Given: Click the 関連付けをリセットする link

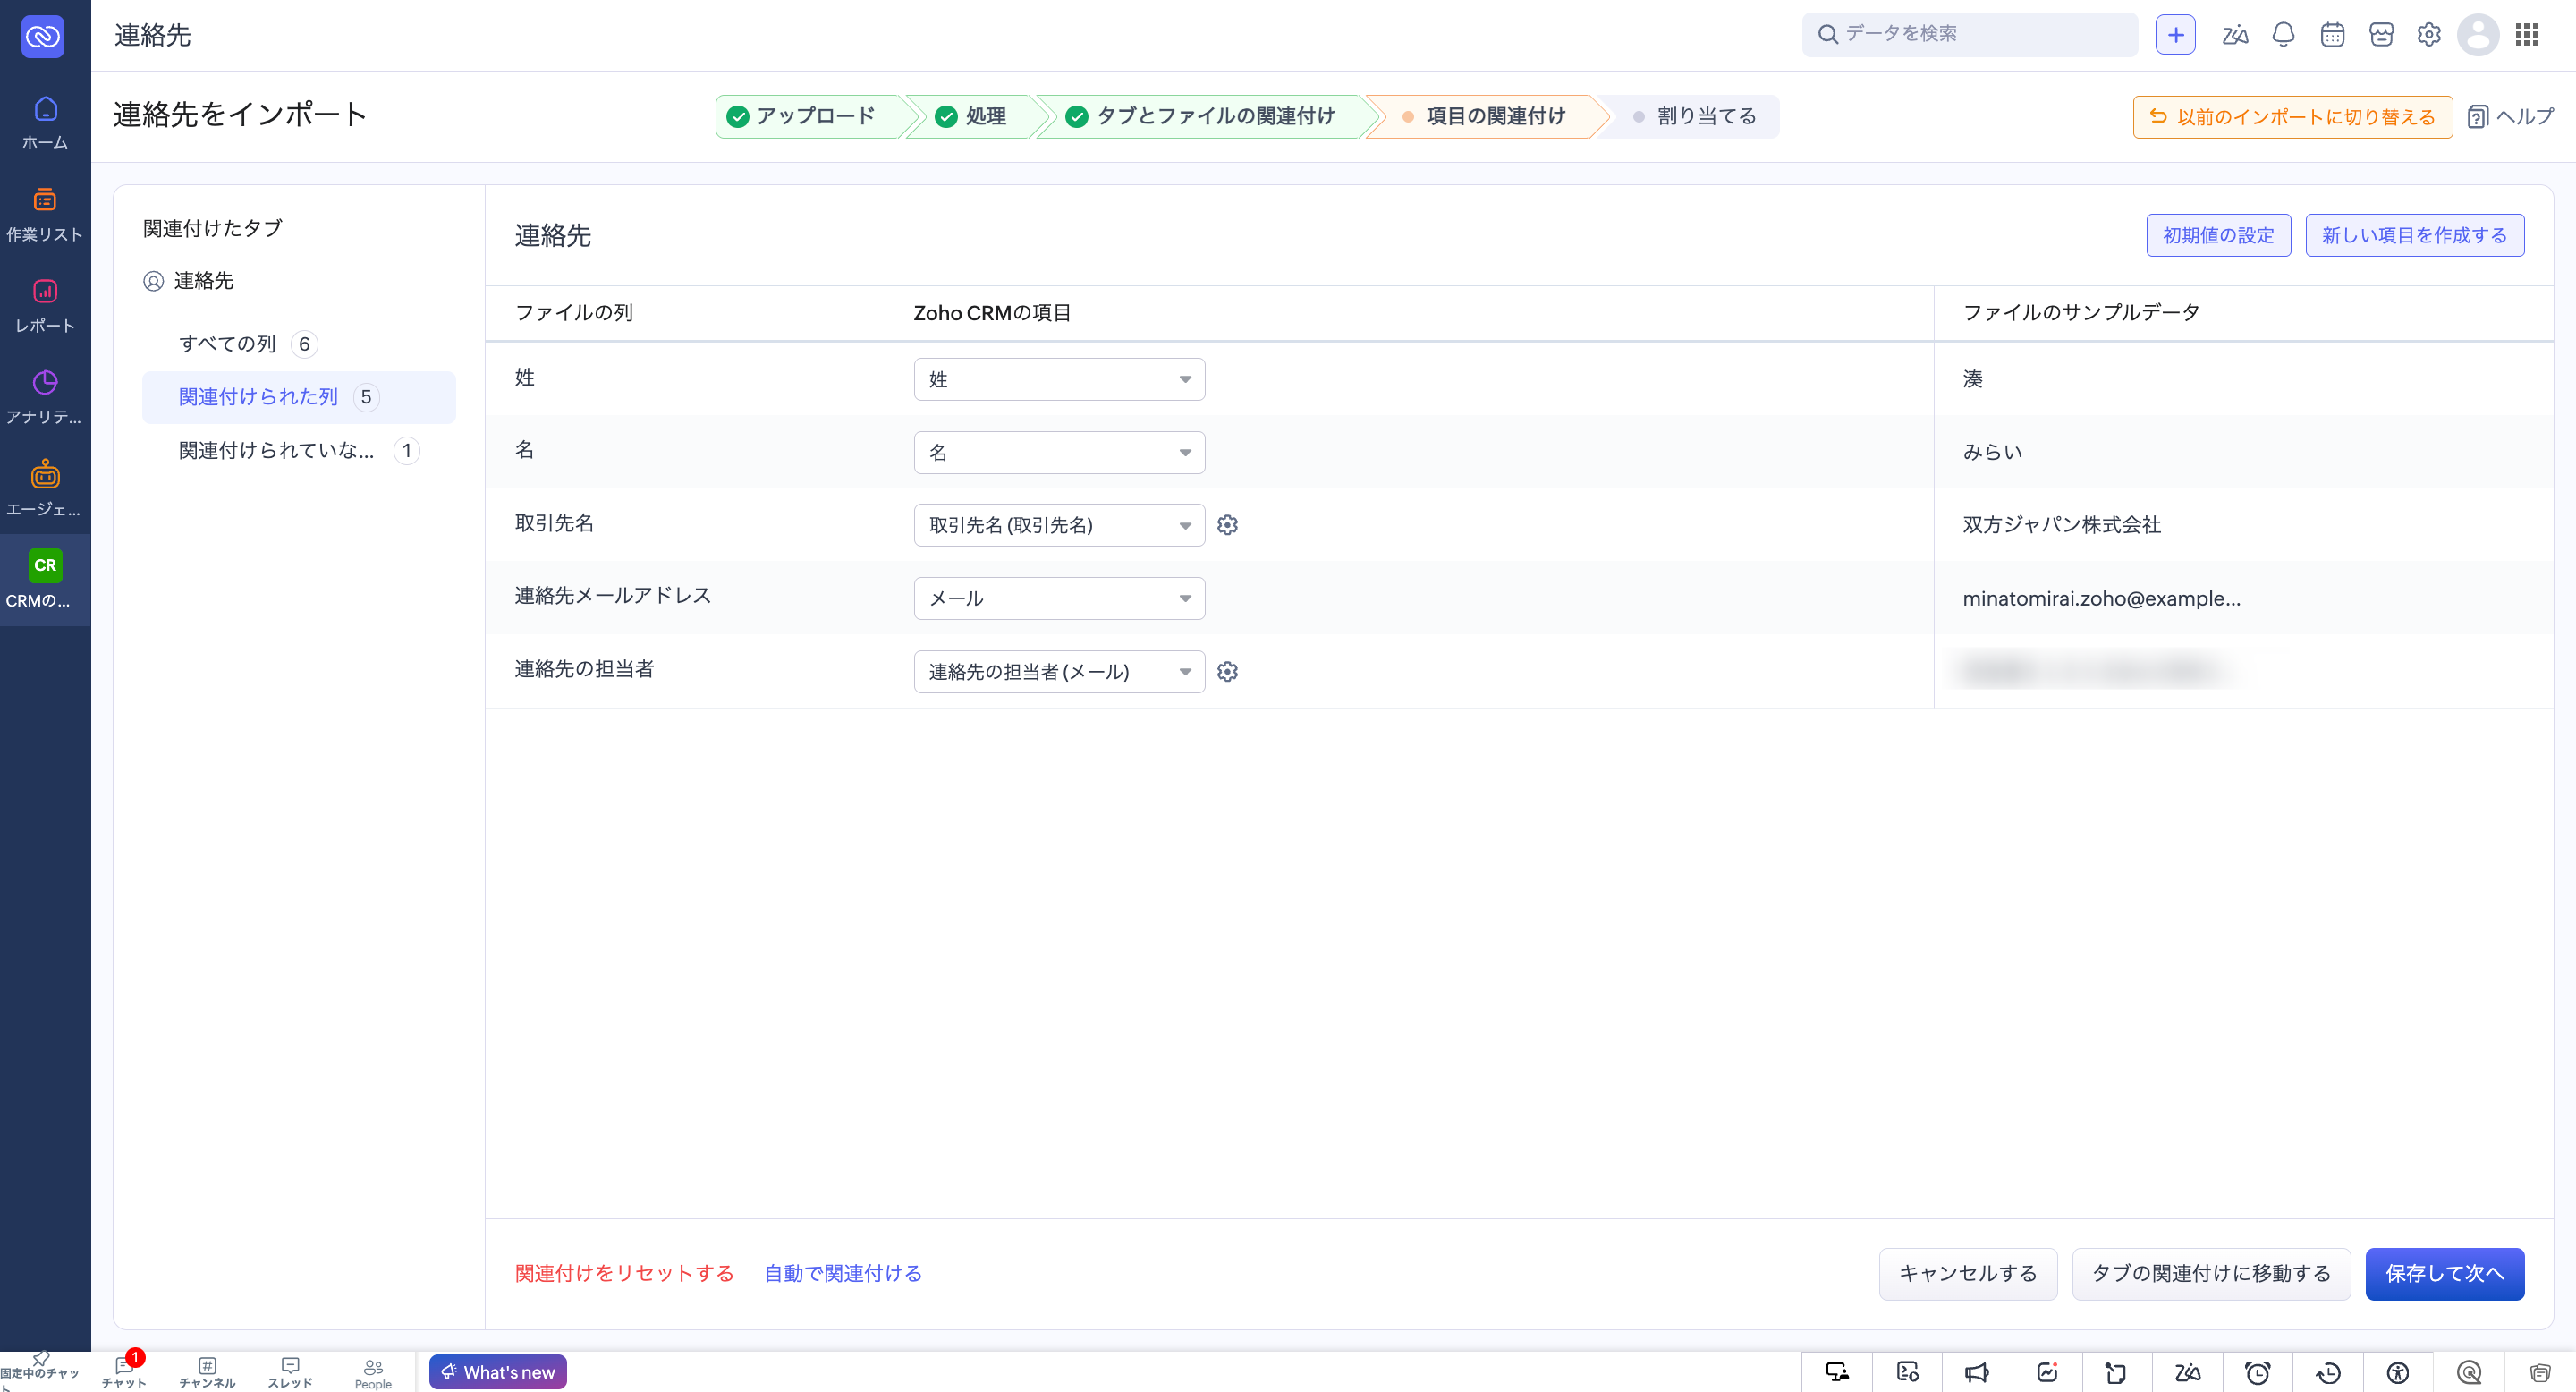Looking at the screenshot, I should 624,1274.
